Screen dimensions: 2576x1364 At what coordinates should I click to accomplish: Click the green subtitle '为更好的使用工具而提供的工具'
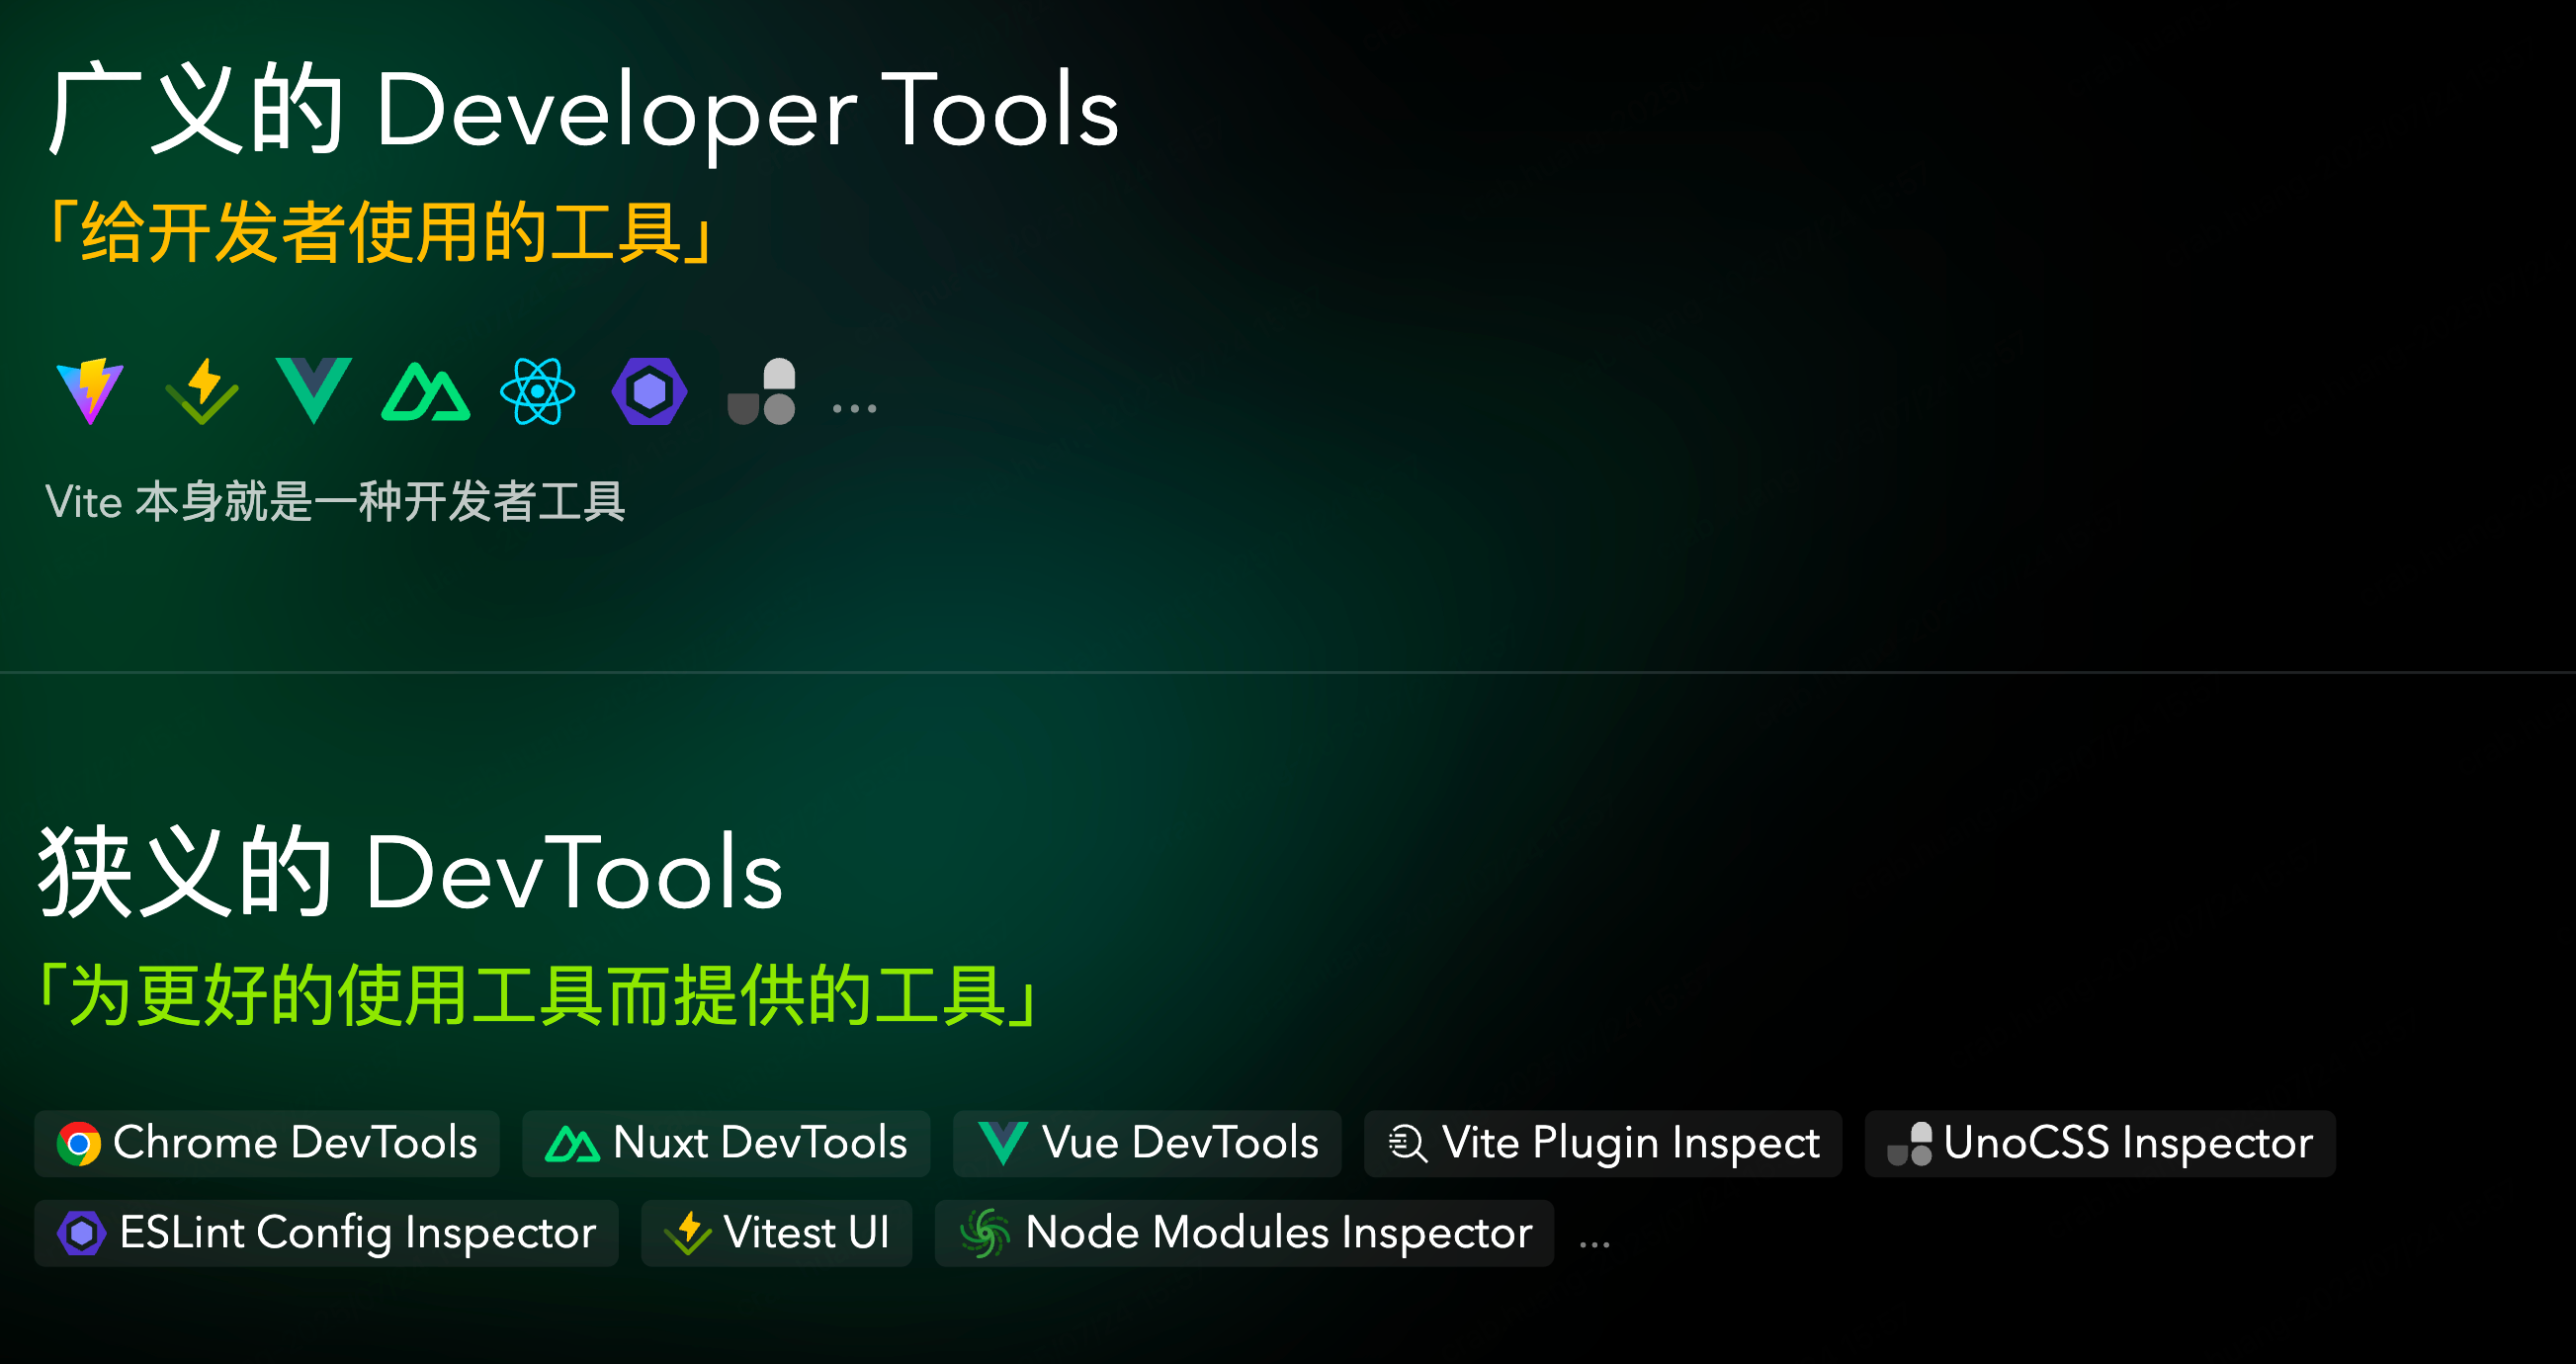click(x=539, y=996)
